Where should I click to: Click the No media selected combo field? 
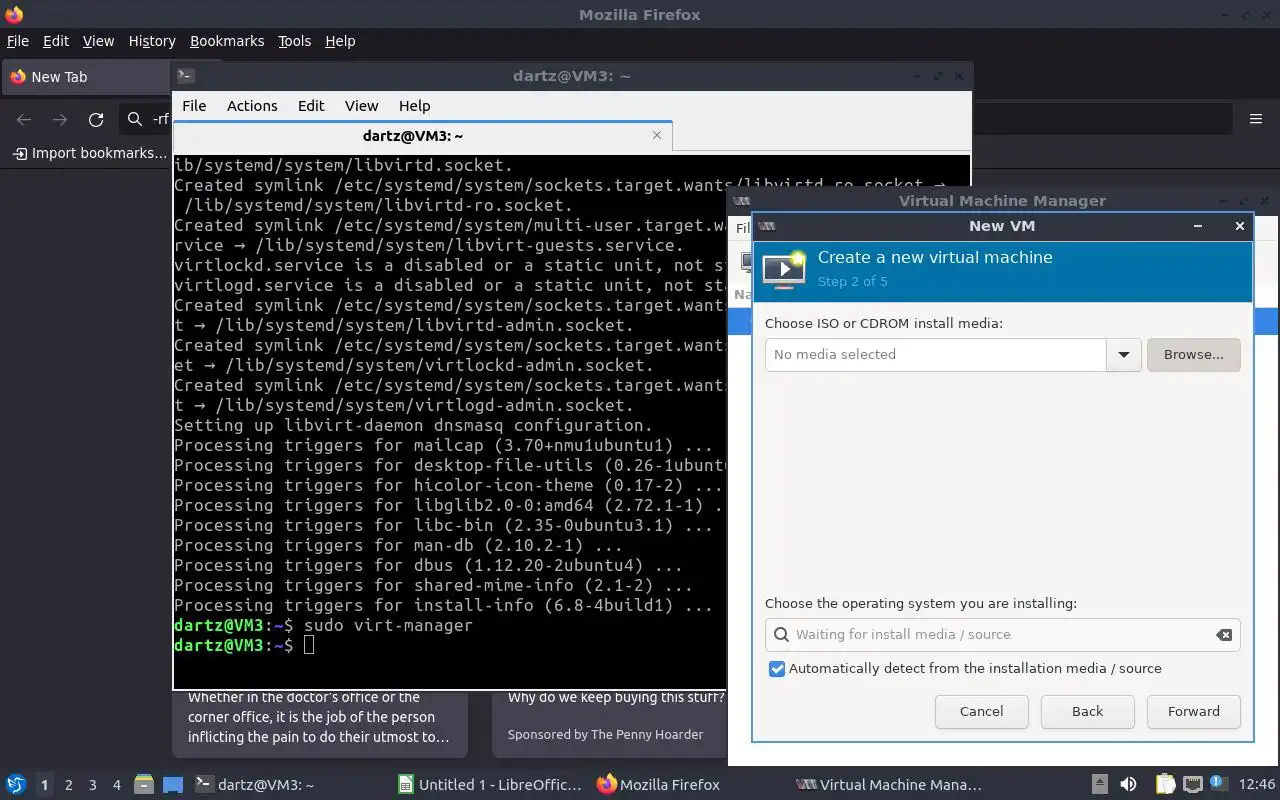click(x=936, y=355)
